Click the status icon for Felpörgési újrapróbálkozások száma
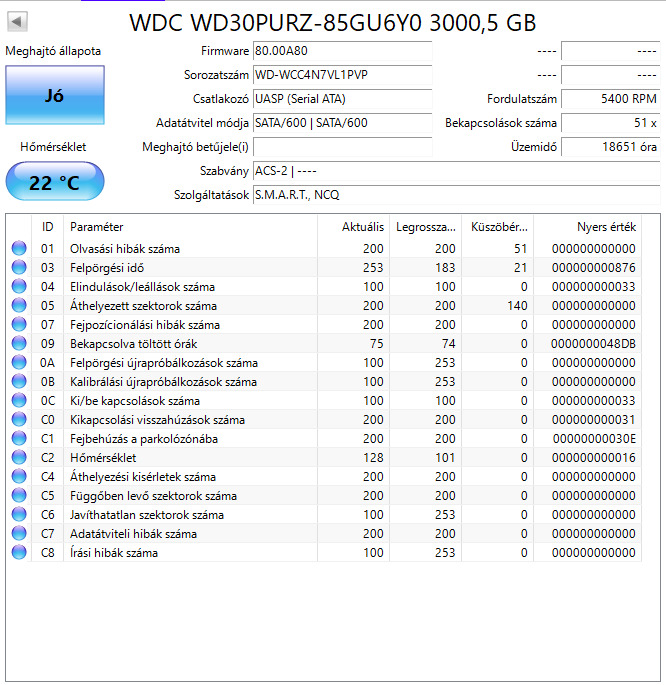The height and width of the screenshot is (685, 666). [19, 362]
